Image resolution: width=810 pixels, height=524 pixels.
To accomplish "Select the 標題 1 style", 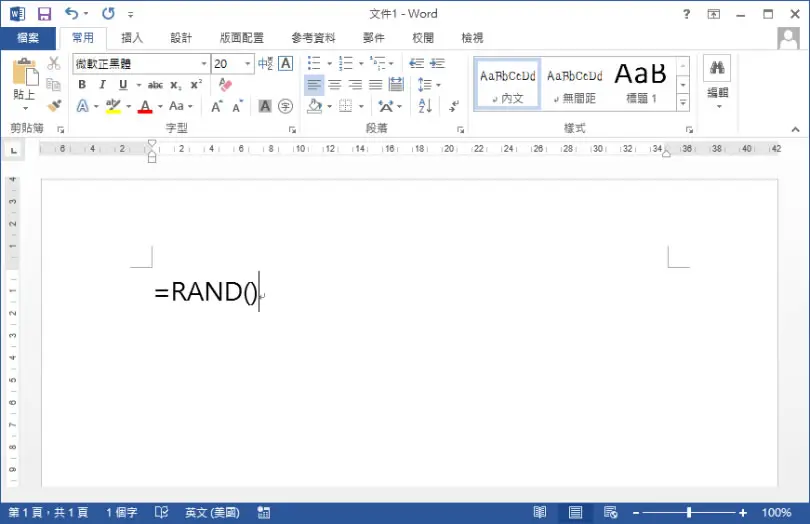I will point(641,83).
